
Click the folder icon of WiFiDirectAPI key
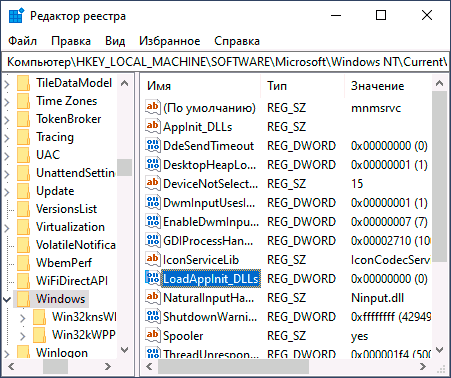coord(23,281)
